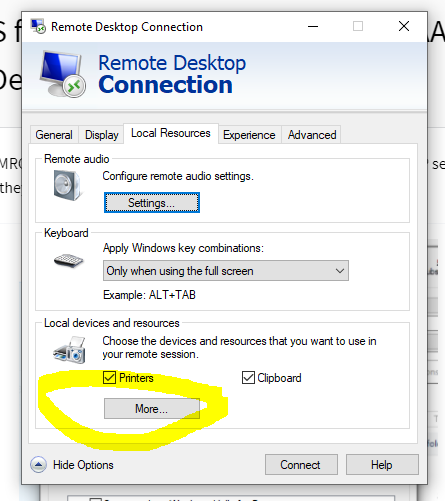The width and height of the screenshot is (445, 501).
Task: Click the remote audio speaker icon
Action: [x=67, y=186]
